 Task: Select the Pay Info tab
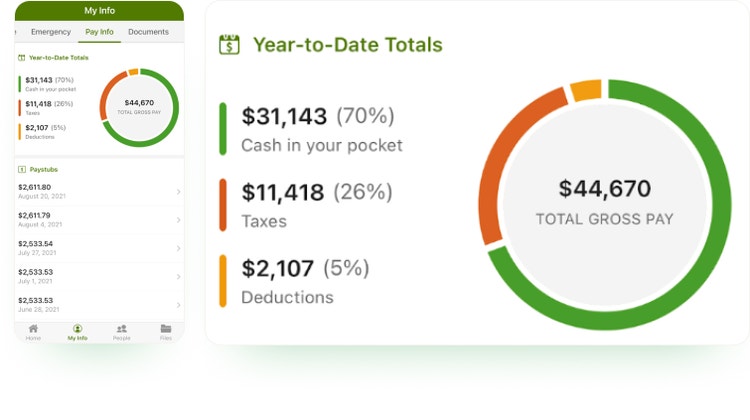click(x=99, y=32)
